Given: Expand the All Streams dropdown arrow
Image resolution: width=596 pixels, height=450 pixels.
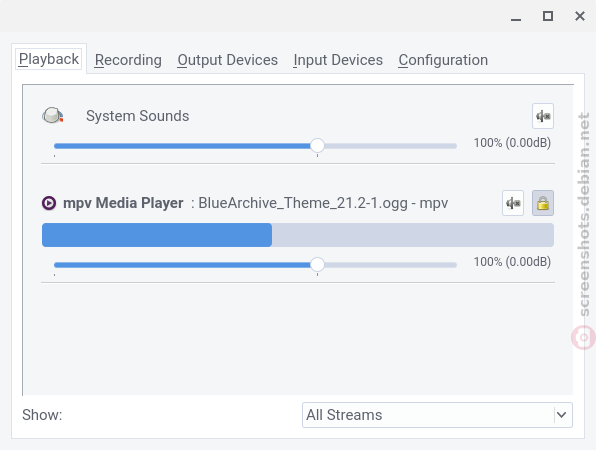Looking at the screenshot, I should [561, 415].
